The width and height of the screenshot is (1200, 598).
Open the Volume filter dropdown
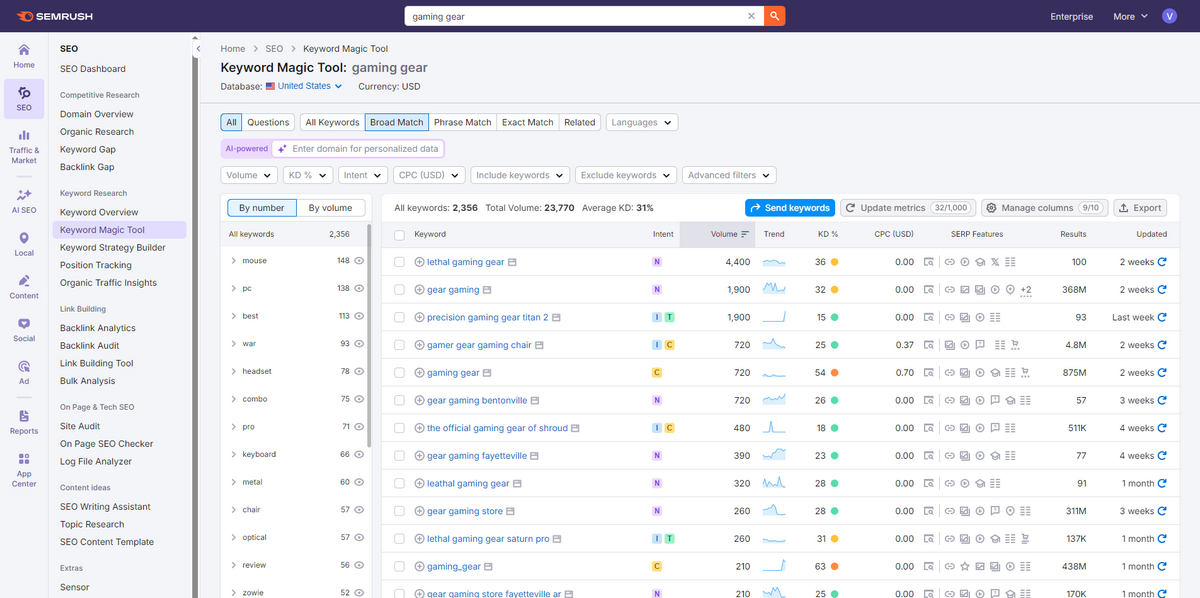(249, 175)
